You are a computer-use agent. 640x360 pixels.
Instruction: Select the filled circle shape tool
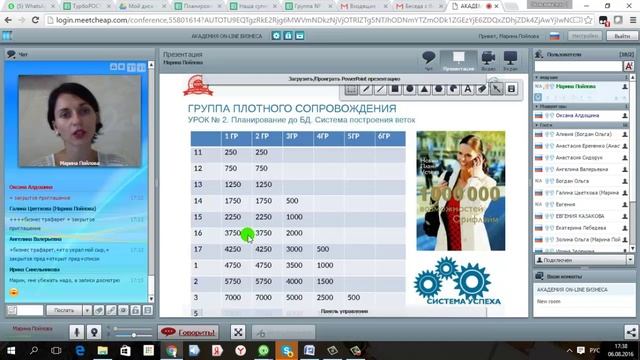point(410,89)
